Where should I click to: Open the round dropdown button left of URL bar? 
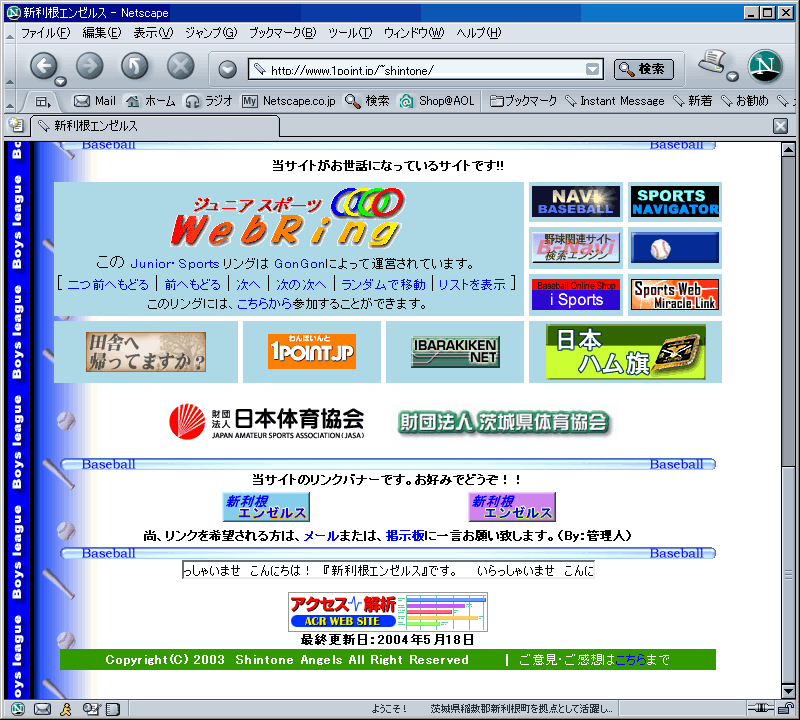point(228,69)
